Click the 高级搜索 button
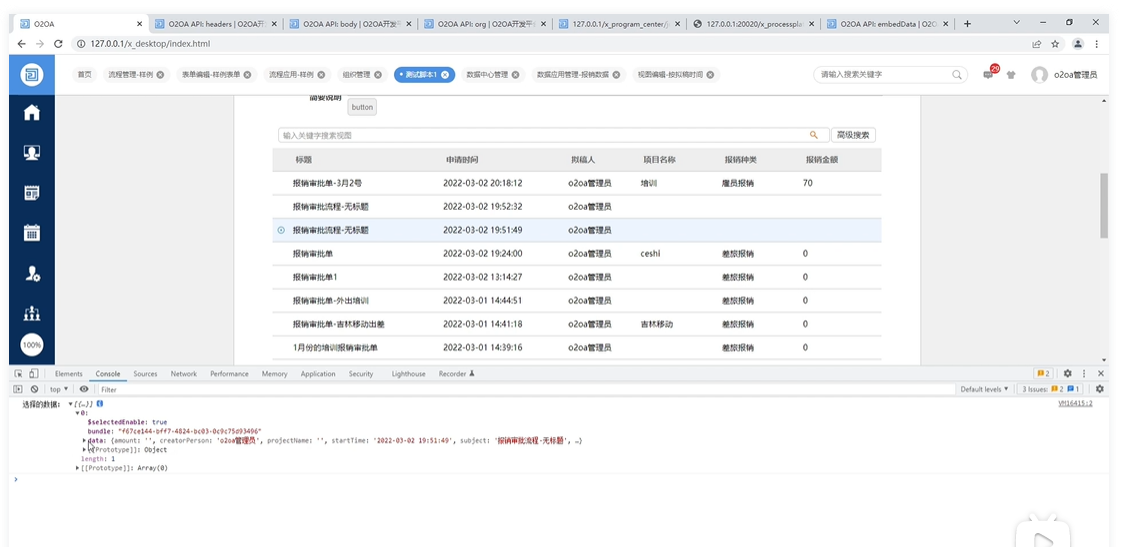Screen dimensions: 1127x547 (x=853, y=135)
